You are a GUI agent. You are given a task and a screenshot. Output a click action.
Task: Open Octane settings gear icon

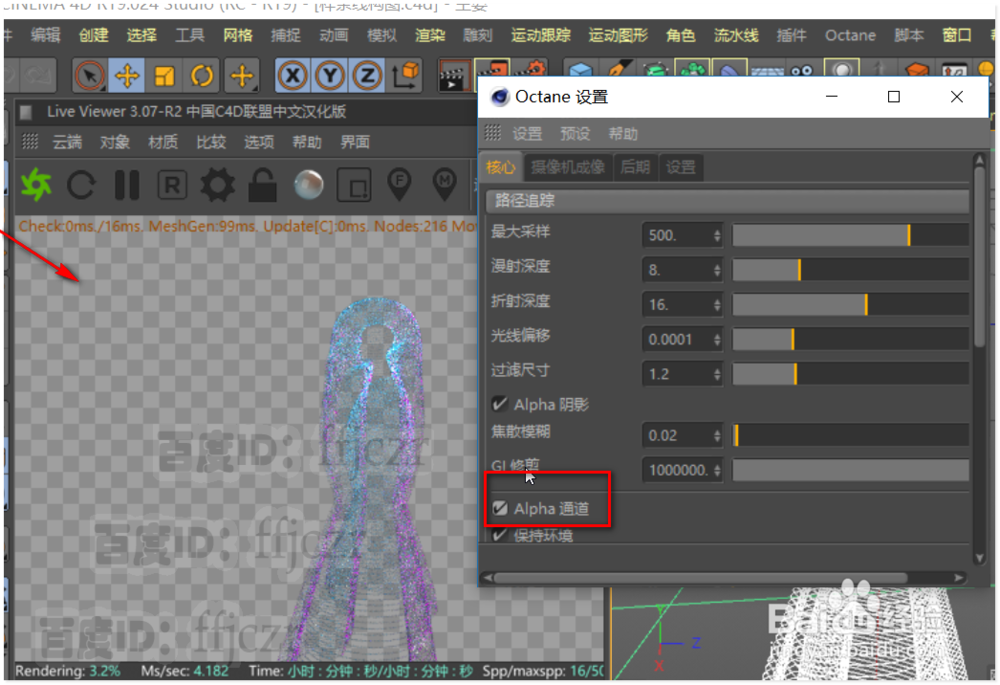pyautogui.click(x=217, y=185)
